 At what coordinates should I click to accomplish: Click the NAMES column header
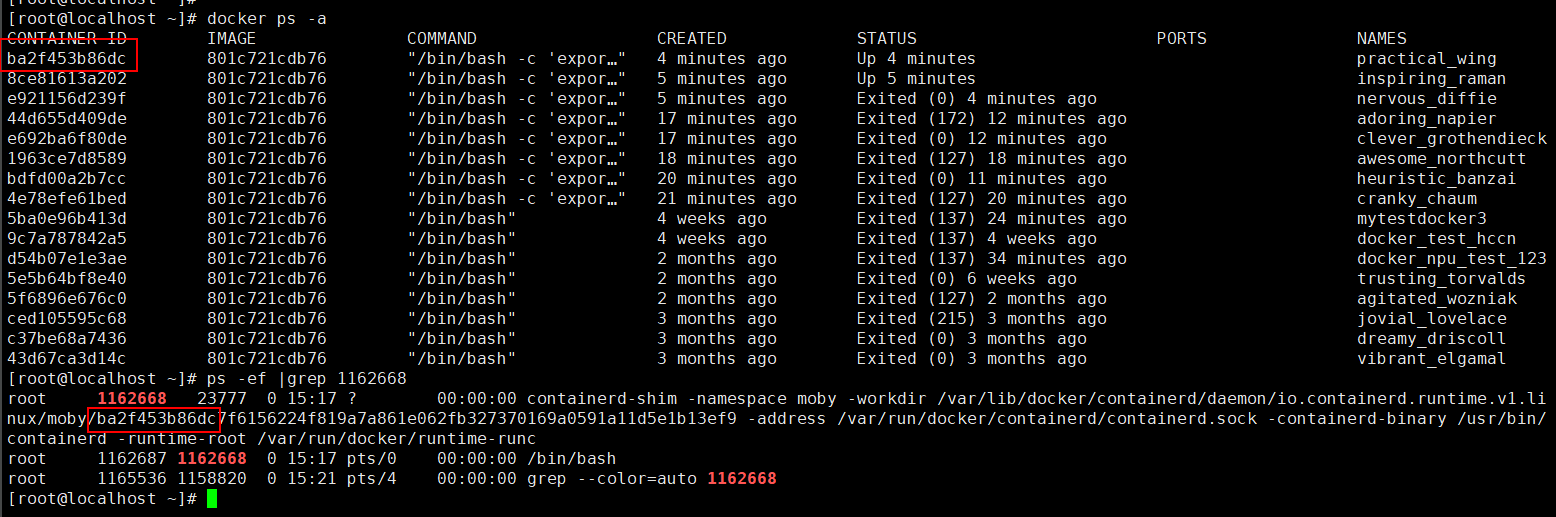1382,39
